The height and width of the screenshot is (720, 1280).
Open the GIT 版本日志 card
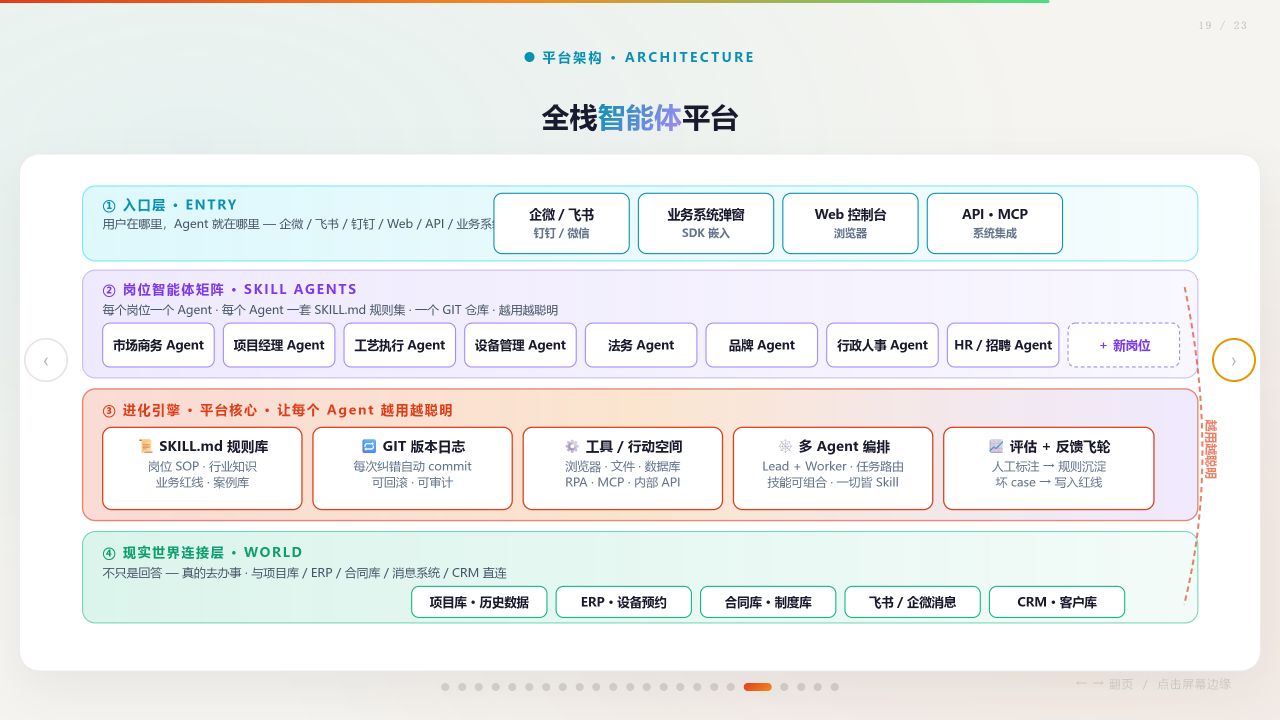(x=412, y=469)
